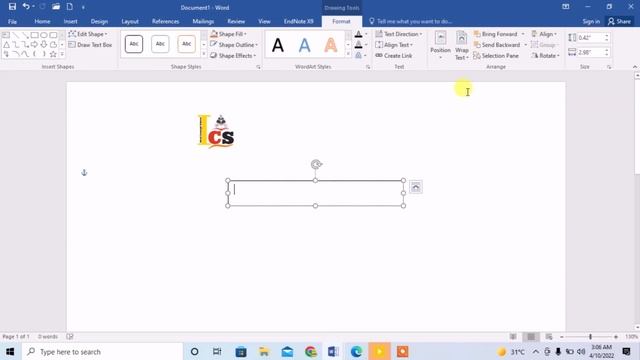
Task: Click the proofing status icon
Action: tap(70, 337)
